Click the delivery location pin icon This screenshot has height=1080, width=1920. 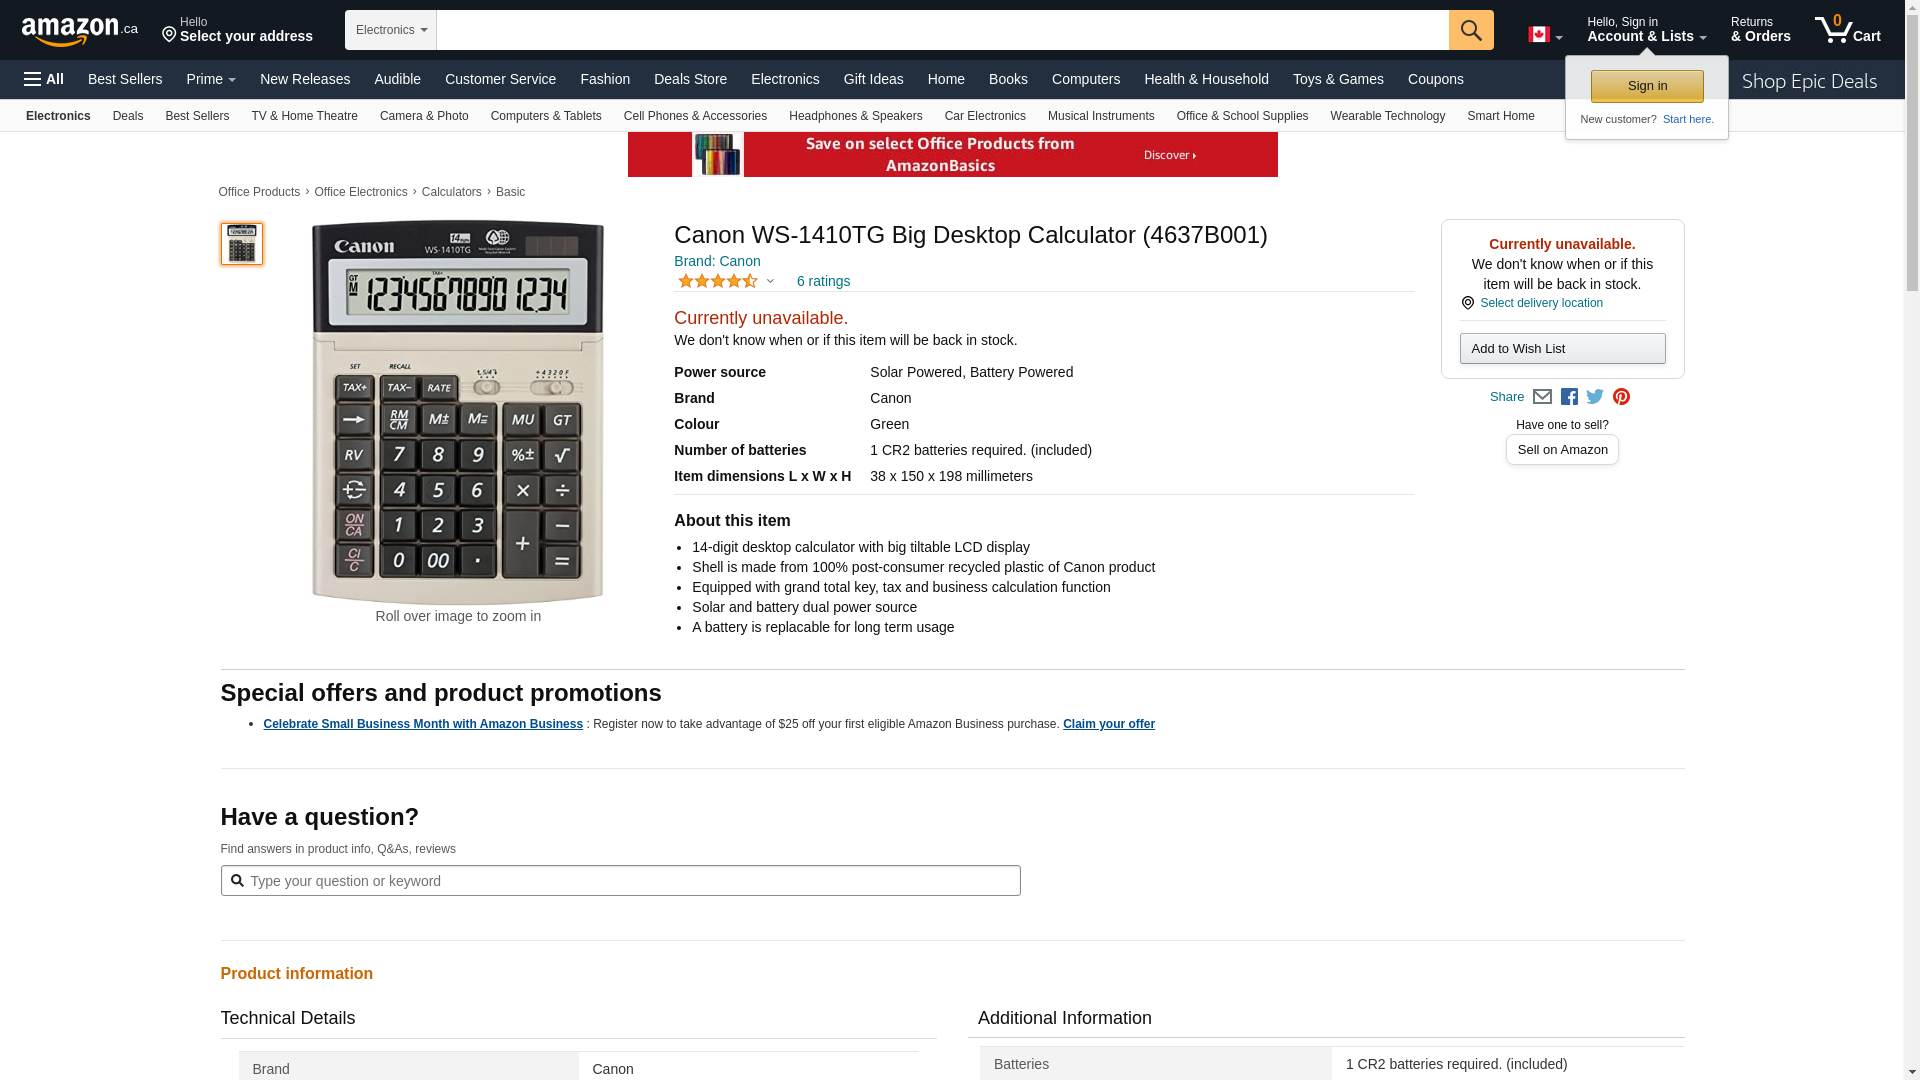[1468, 303]
